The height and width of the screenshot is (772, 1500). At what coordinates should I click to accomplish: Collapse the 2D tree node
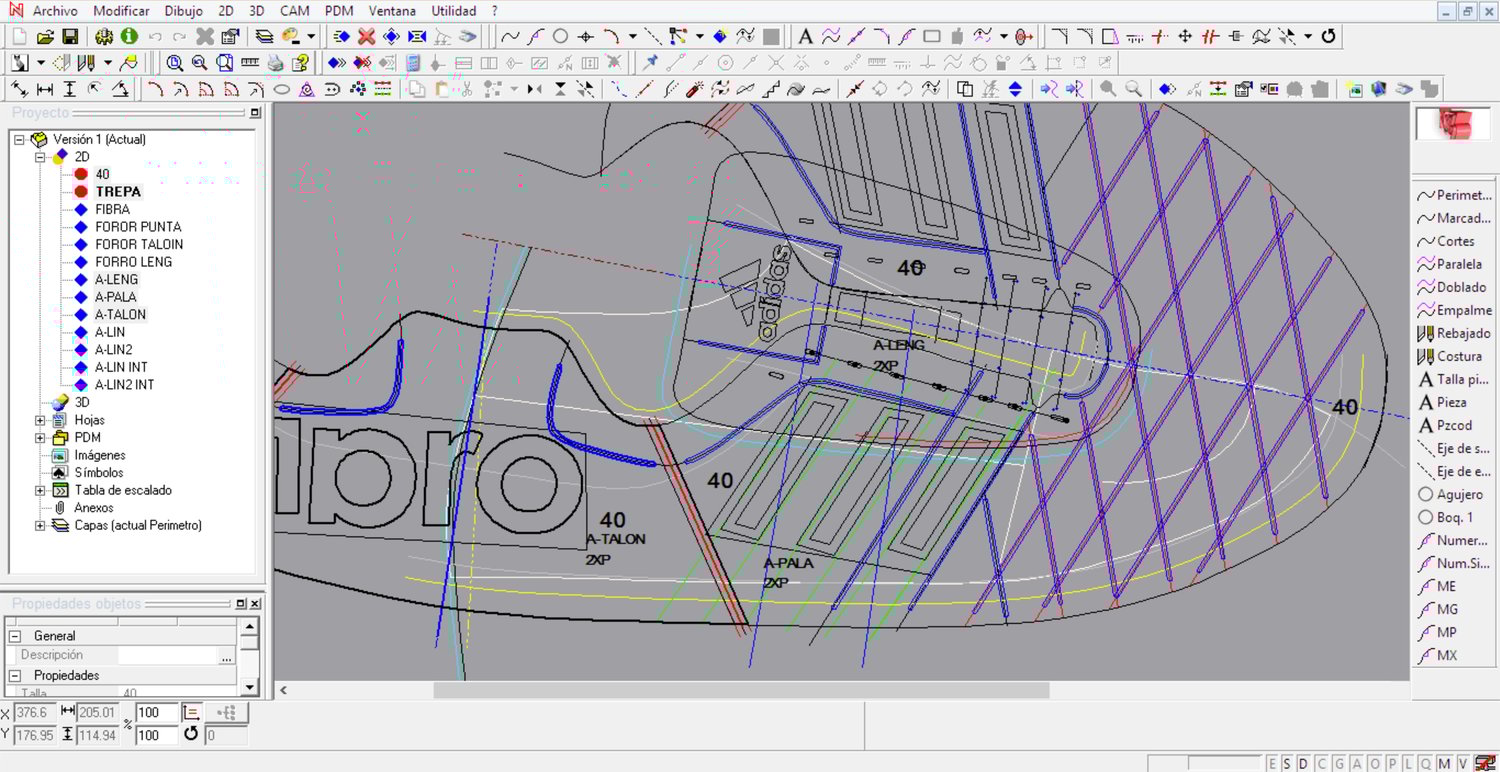(40, 157)
